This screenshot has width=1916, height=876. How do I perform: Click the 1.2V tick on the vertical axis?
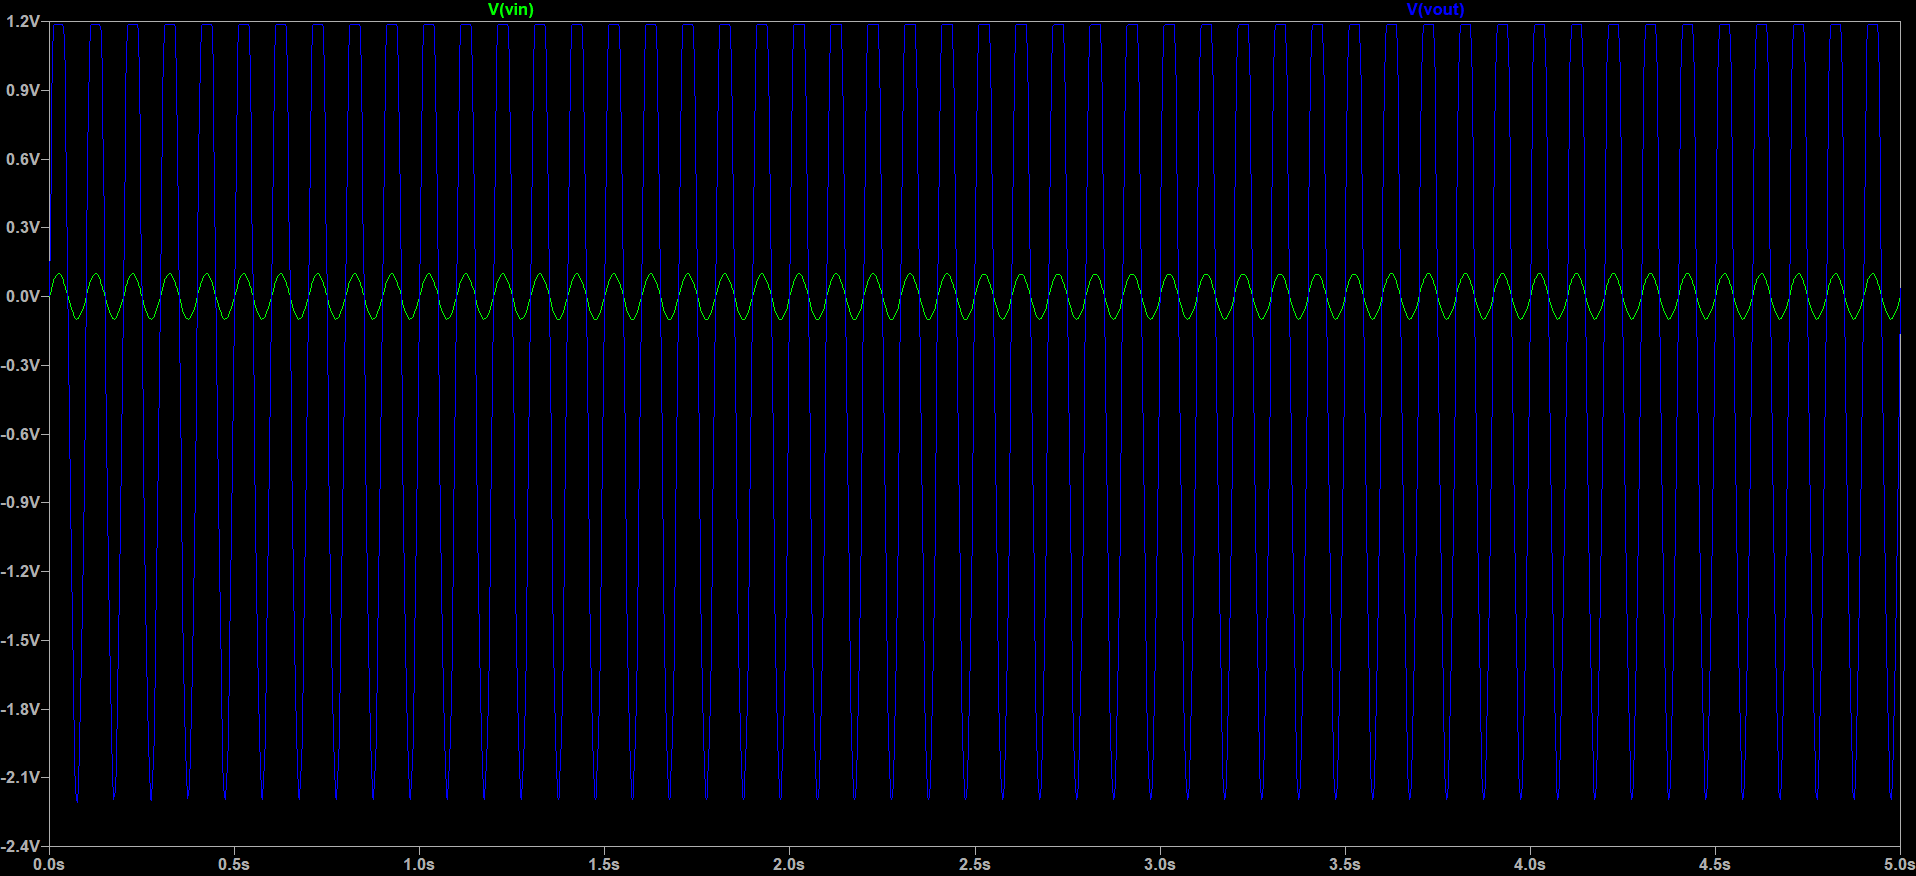pyautogui.click(x=23, y=21)
